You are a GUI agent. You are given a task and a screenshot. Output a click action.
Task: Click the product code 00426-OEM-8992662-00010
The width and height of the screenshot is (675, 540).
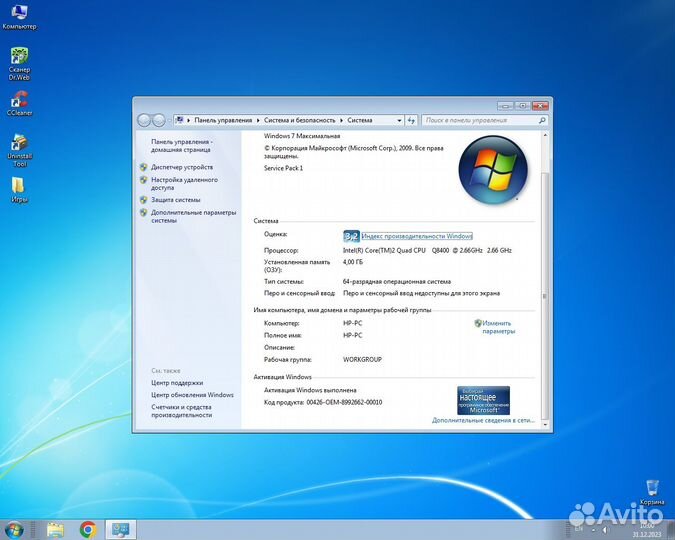[x=344, y=403]
